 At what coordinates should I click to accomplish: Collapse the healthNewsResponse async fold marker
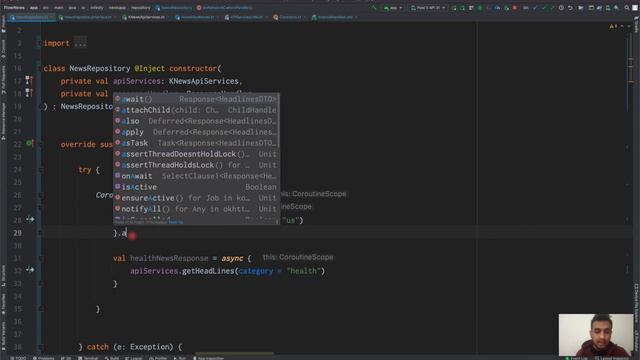(x=40, y=258)
